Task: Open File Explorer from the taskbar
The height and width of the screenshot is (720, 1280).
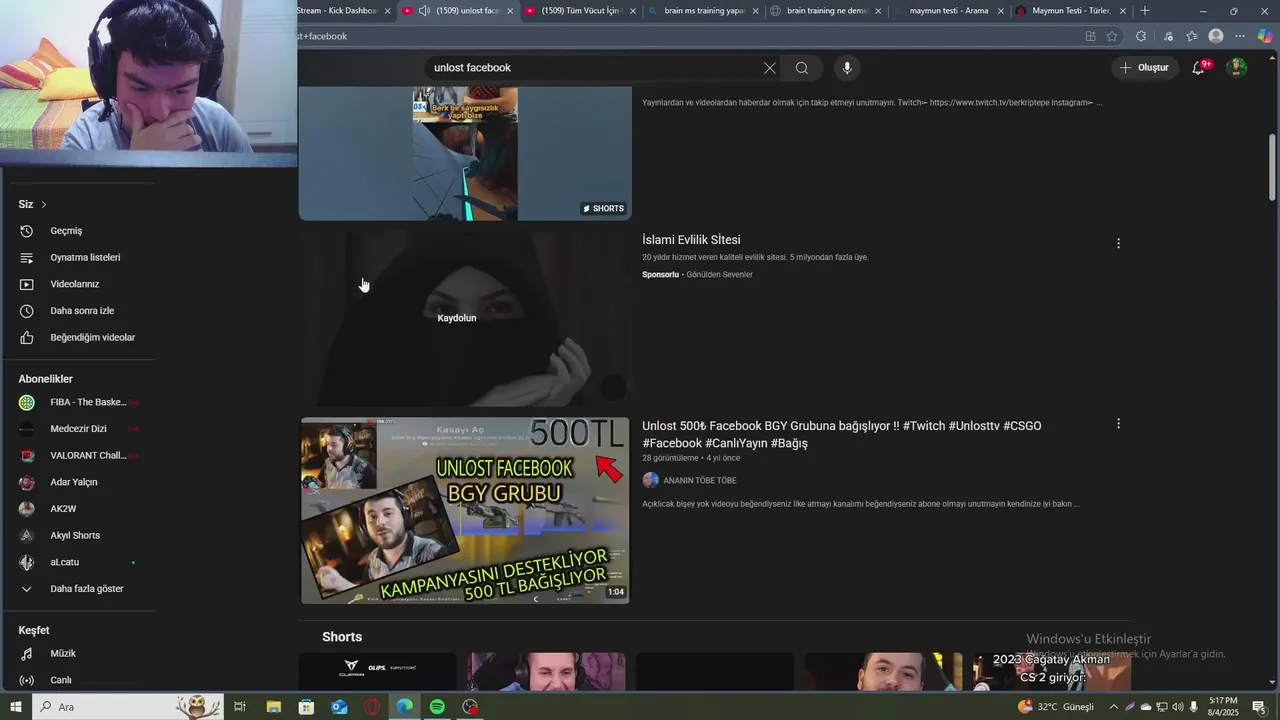Action: [x=273, y=707]
